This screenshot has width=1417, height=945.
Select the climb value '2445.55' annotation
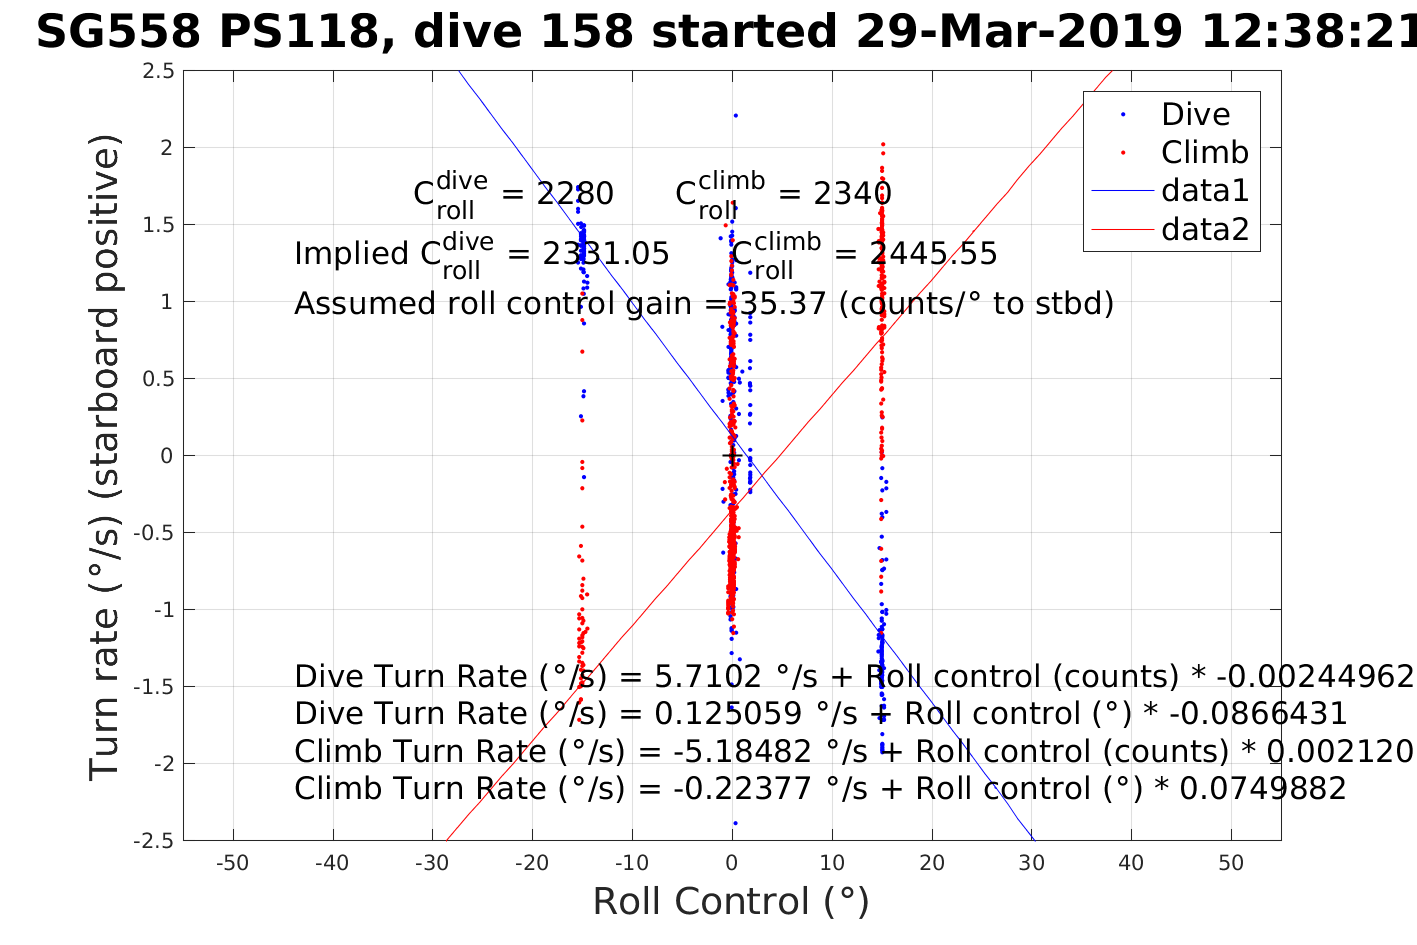(933, 254)
